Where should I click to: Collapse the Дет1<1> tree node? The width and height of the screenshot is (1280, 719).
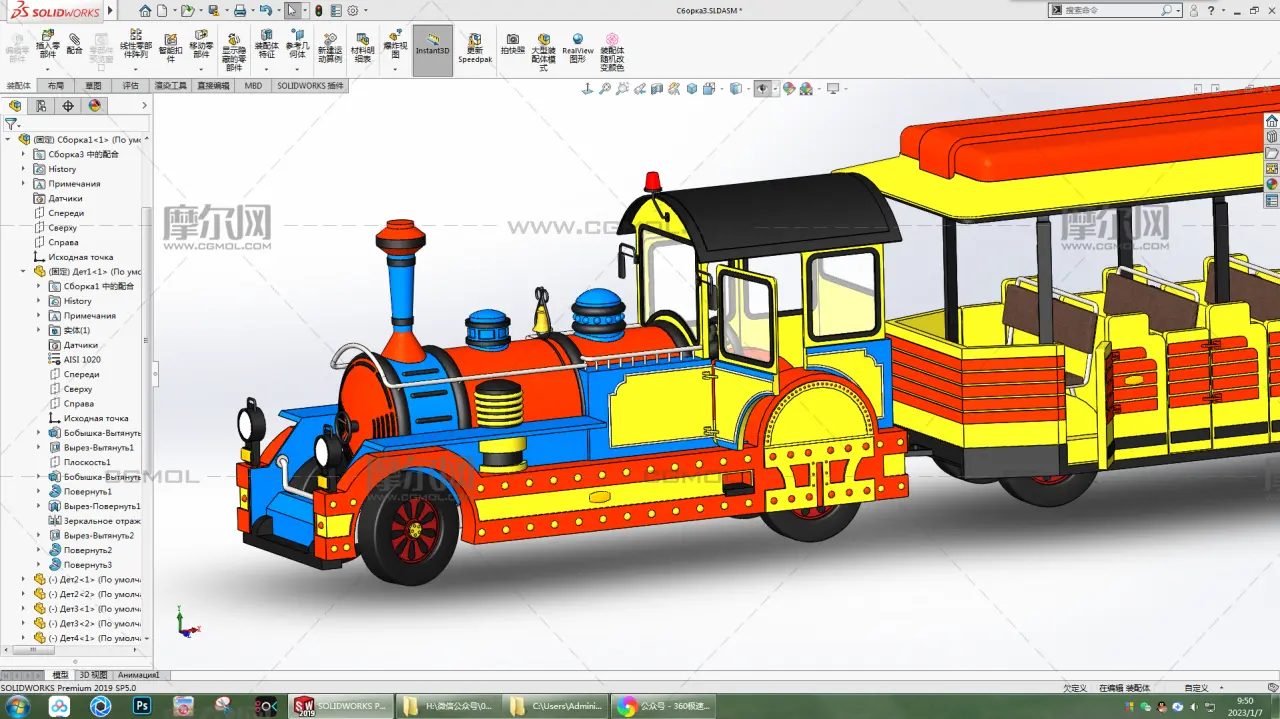coord(23,272)
